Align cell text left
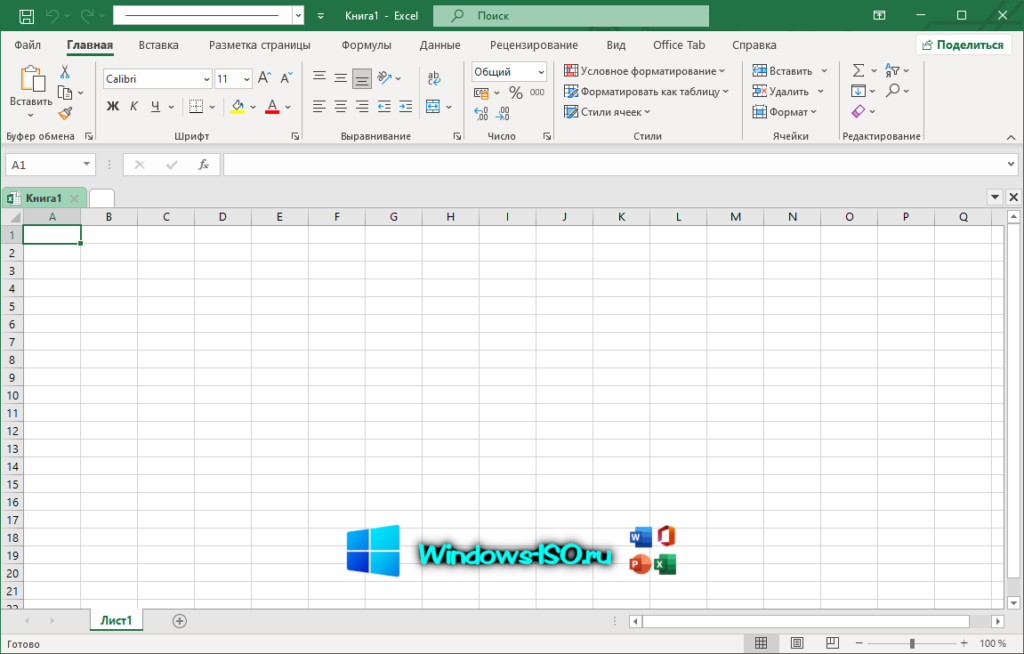 coord(319,106)
